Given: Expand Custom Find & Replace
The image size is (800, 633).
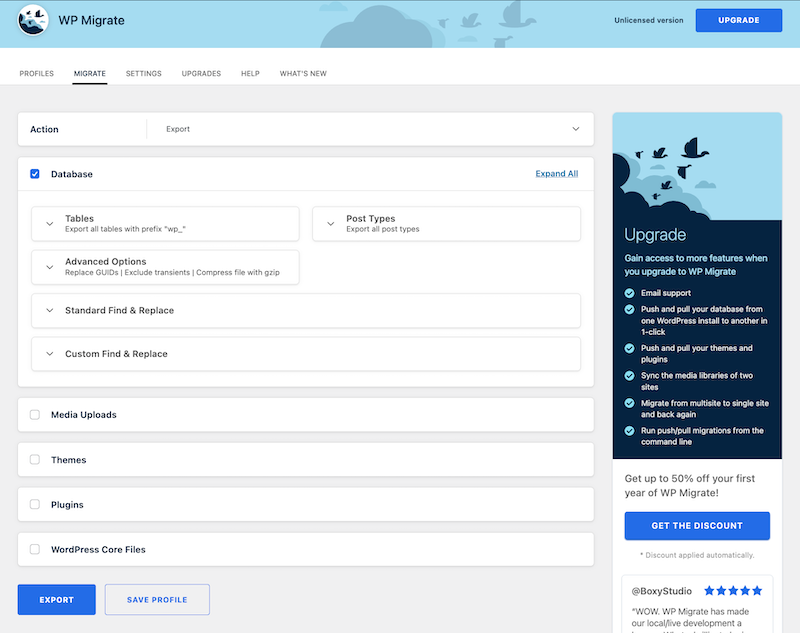Looking at the screenshot, I should coord(49,353).
